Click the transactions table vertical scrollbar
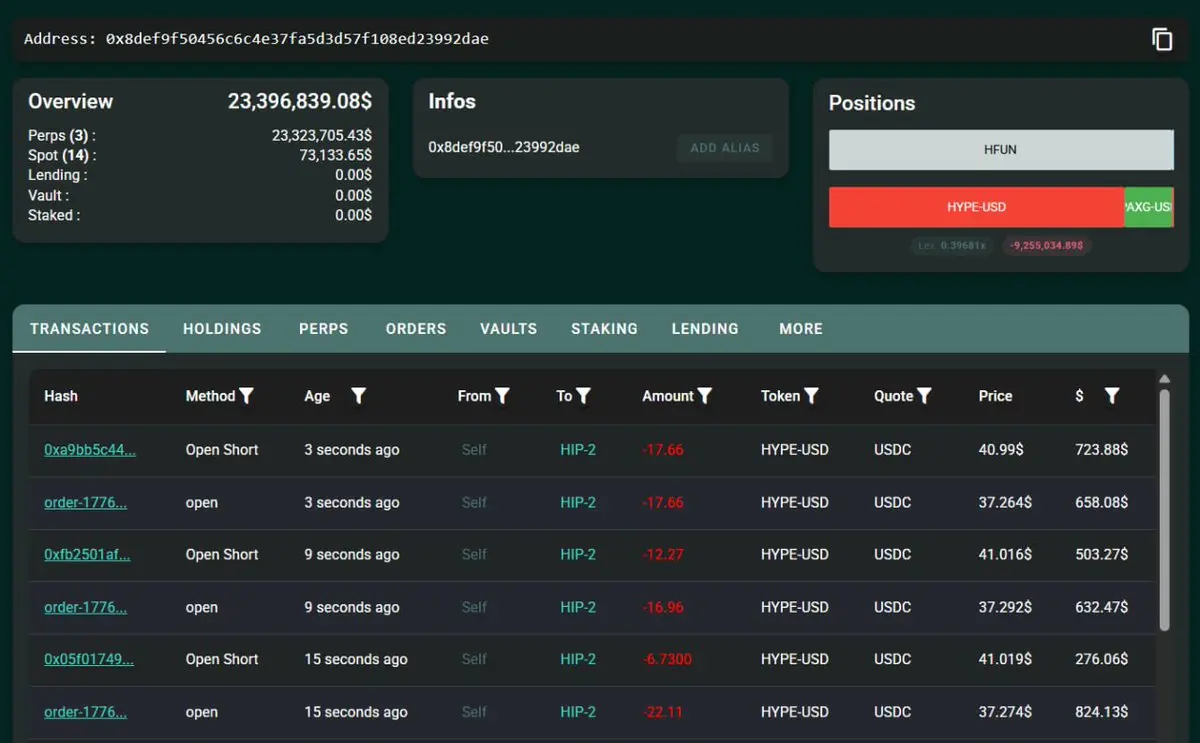Image resolution: width=1200 pixels, height=743 pixels. [x=1164, y=510]
